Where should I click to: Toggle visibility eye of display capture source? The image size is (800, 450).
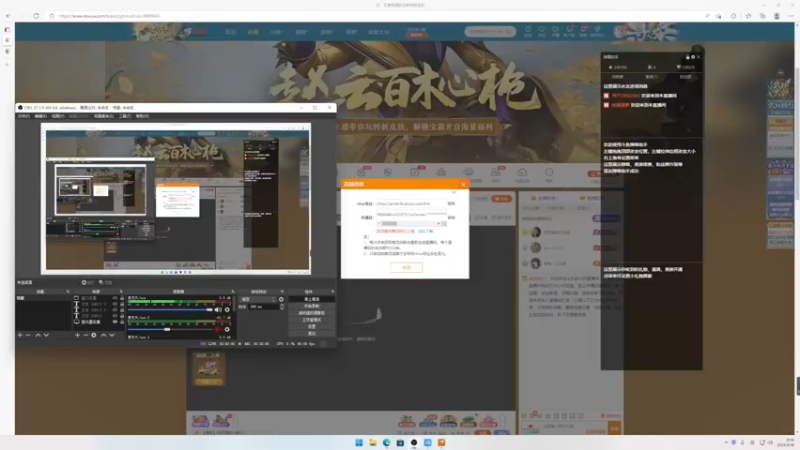pyautogui.click(x=115, y=322)
